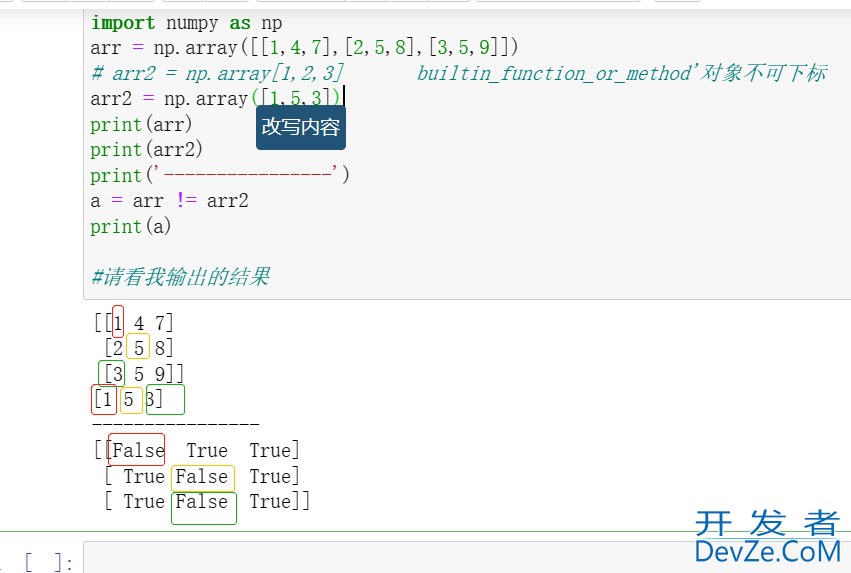Click output row "[[False True True]"
This screenshot has width=851, height=573.
pyautogui.click(x=197, y=450)
